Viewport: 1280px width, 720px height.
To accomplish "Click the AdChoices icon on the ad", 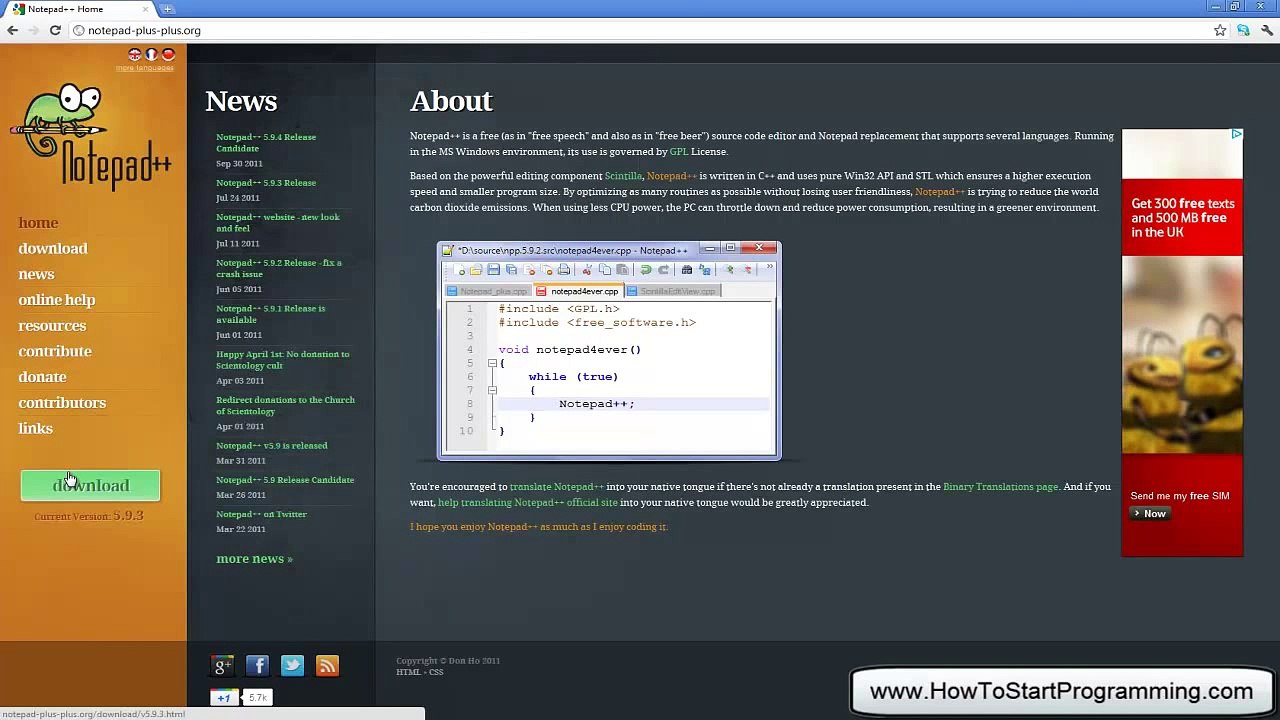I will [1236, 134].
